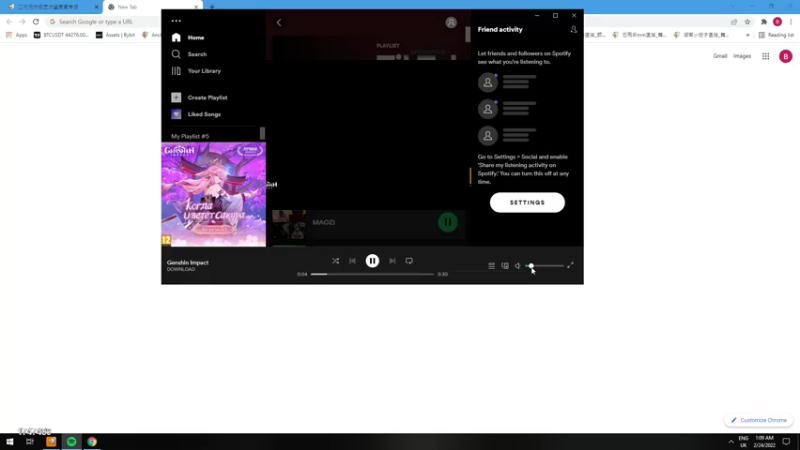The width and height of the screenshot is (800, 450).
Task: Open the Chrome share page icon
Action: (734, 22)
